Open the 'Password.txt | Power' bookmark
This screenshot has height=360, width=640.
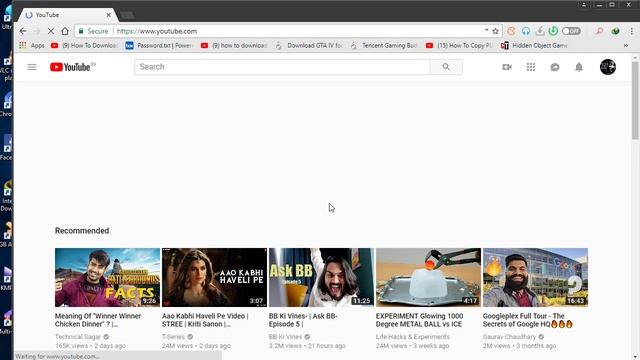[159, 45]
